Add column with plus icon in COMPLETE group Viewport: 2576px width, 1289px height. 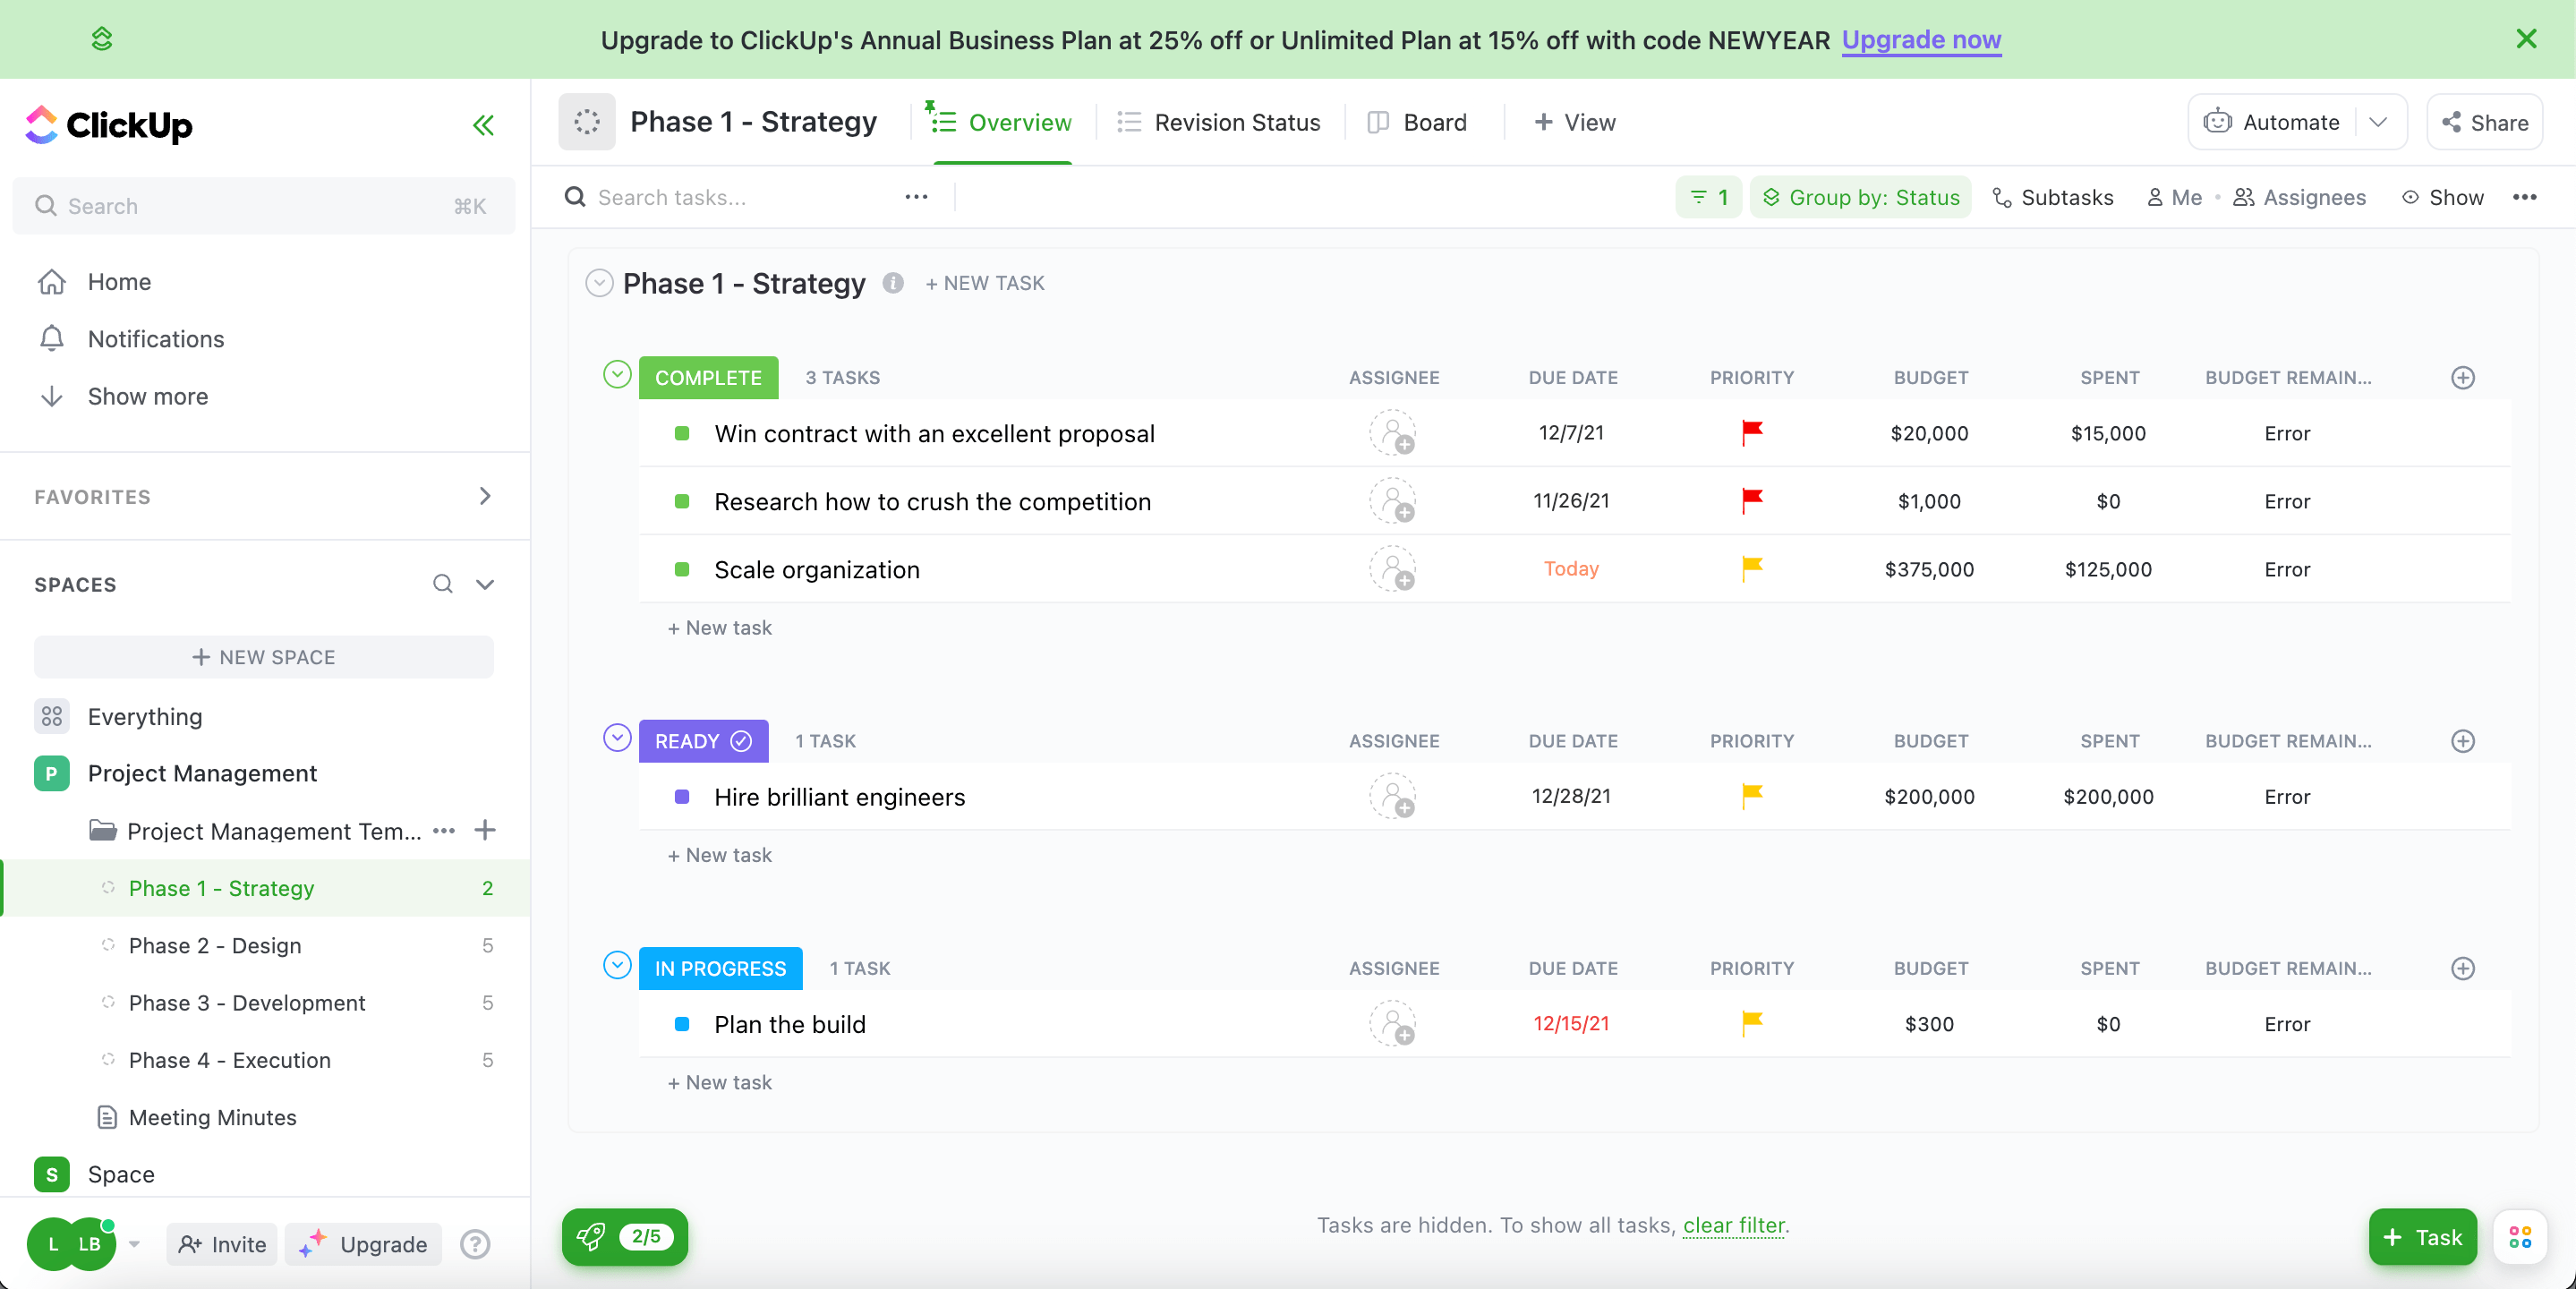[2462, 377]
